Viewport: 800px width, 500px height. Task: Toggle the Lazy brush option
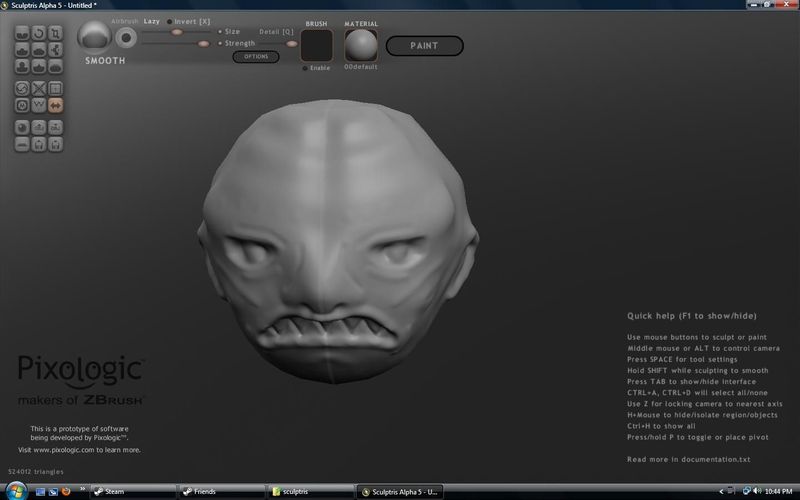tap(152, 20)
